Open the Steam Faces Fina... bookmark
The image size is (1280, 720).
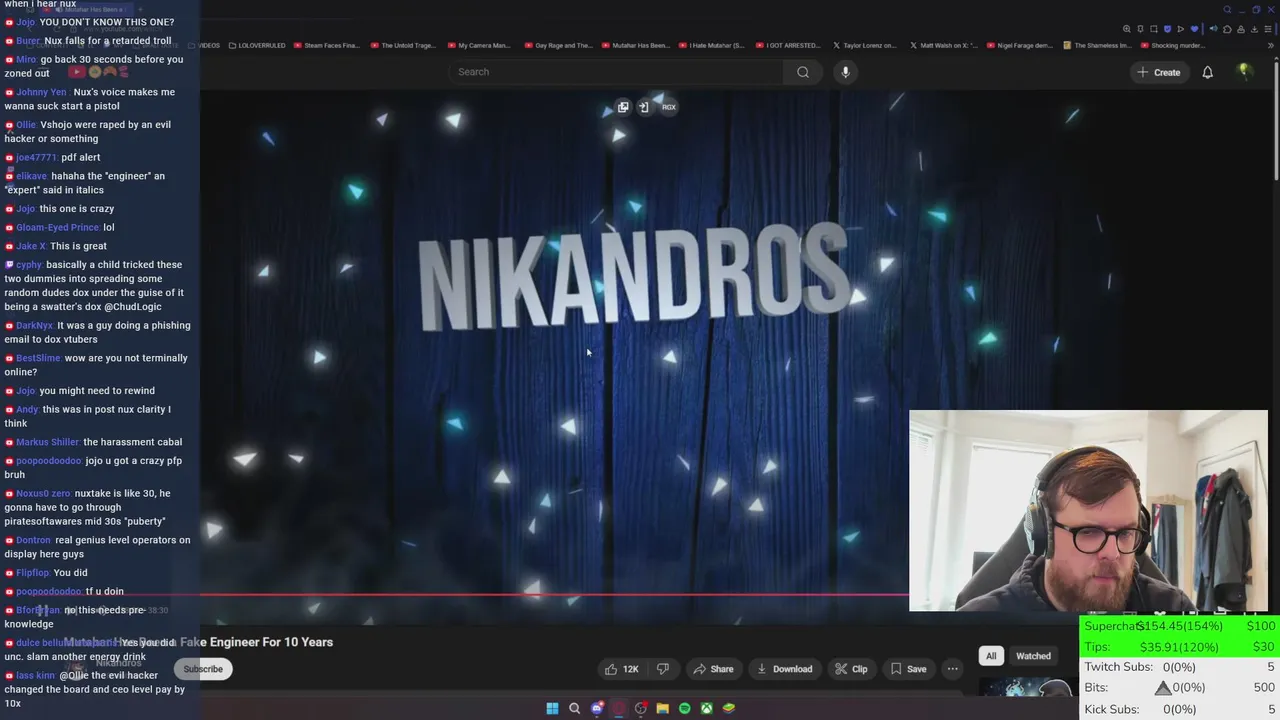point(325,46)
